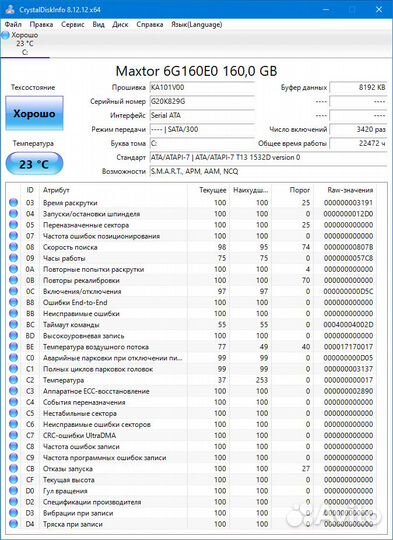
Task: Click status icon for 04 Запуски/остановки шпинделя
Action: [13, 214]
